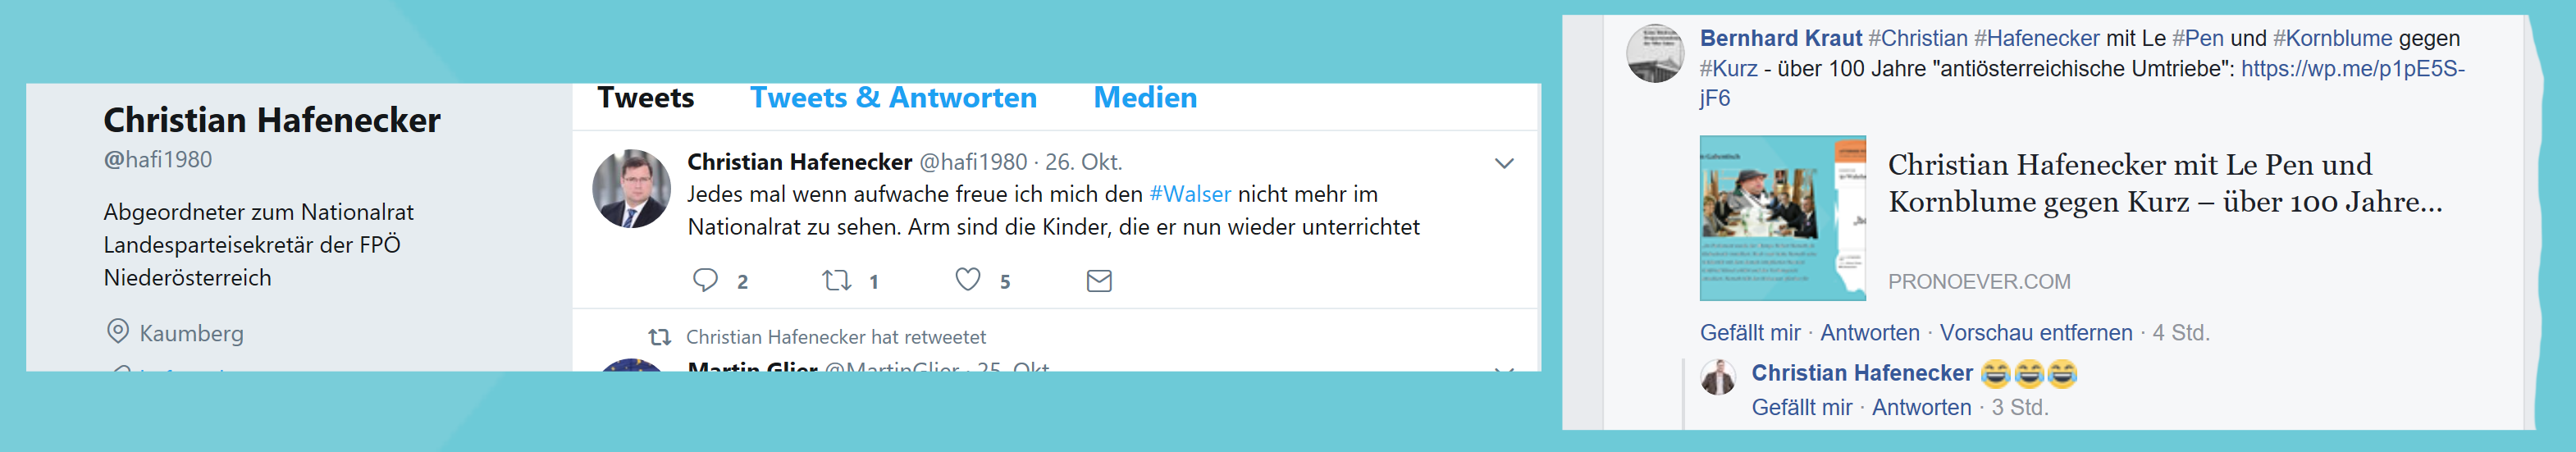
Task: Click Christian Hafenecker's tweet profile picture
Action: coord(631,189)
